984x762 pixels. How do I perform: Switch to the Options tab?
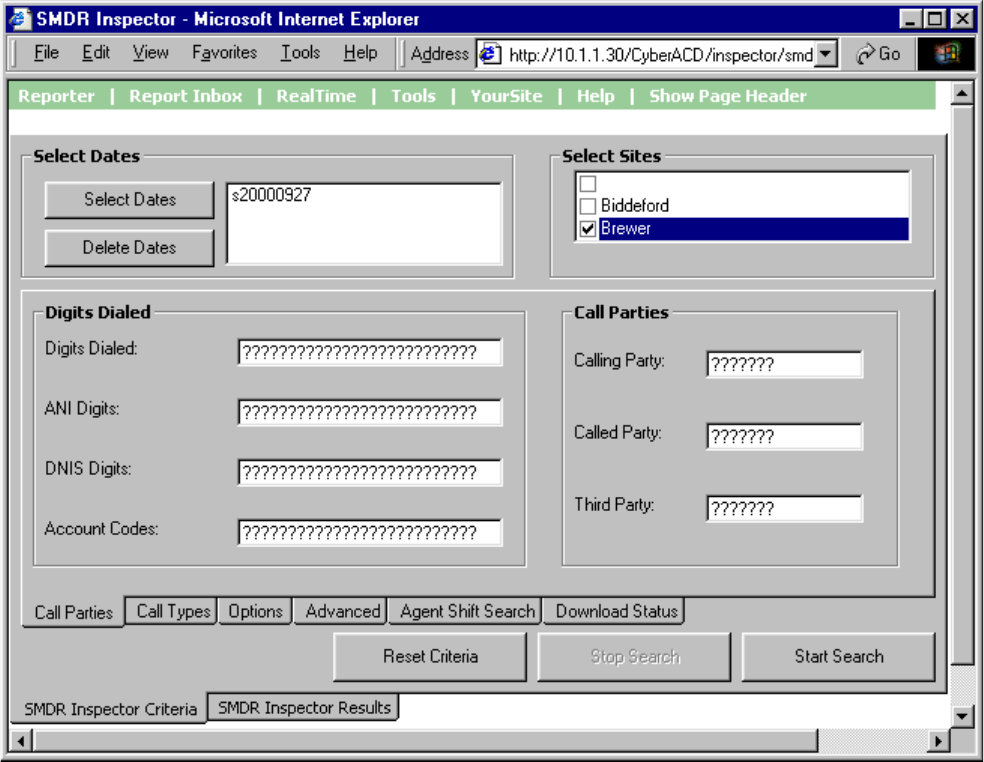click(255, 611)
